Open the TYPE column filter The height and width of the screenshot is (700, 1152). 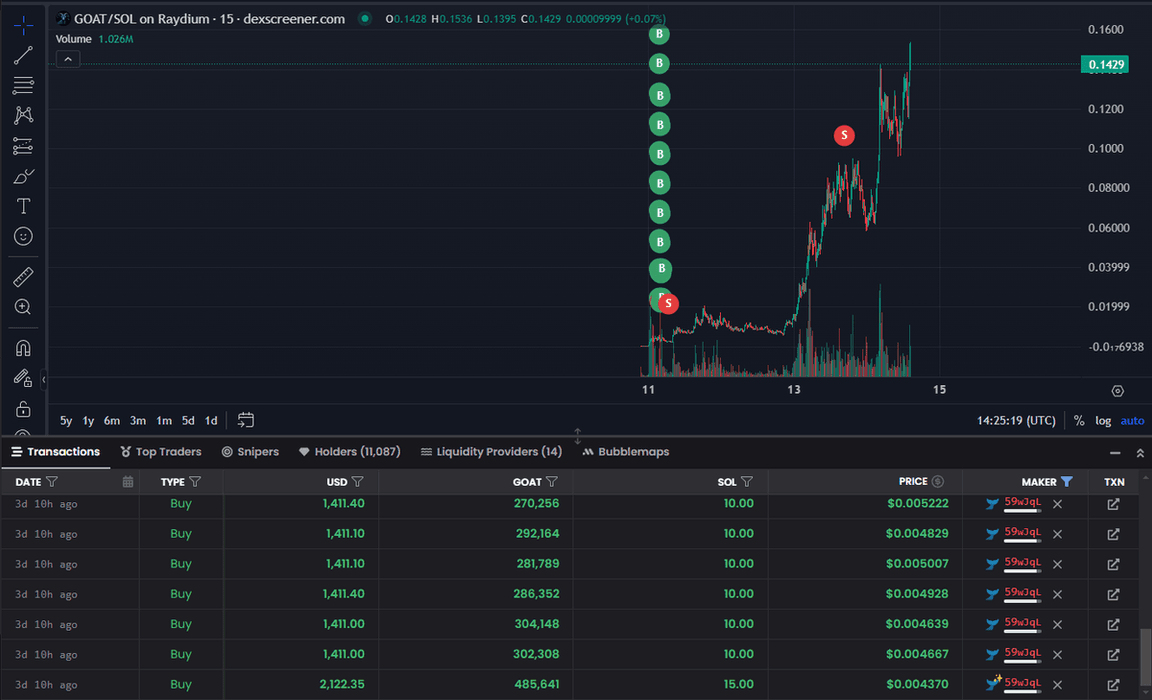[x=195, y=482]
